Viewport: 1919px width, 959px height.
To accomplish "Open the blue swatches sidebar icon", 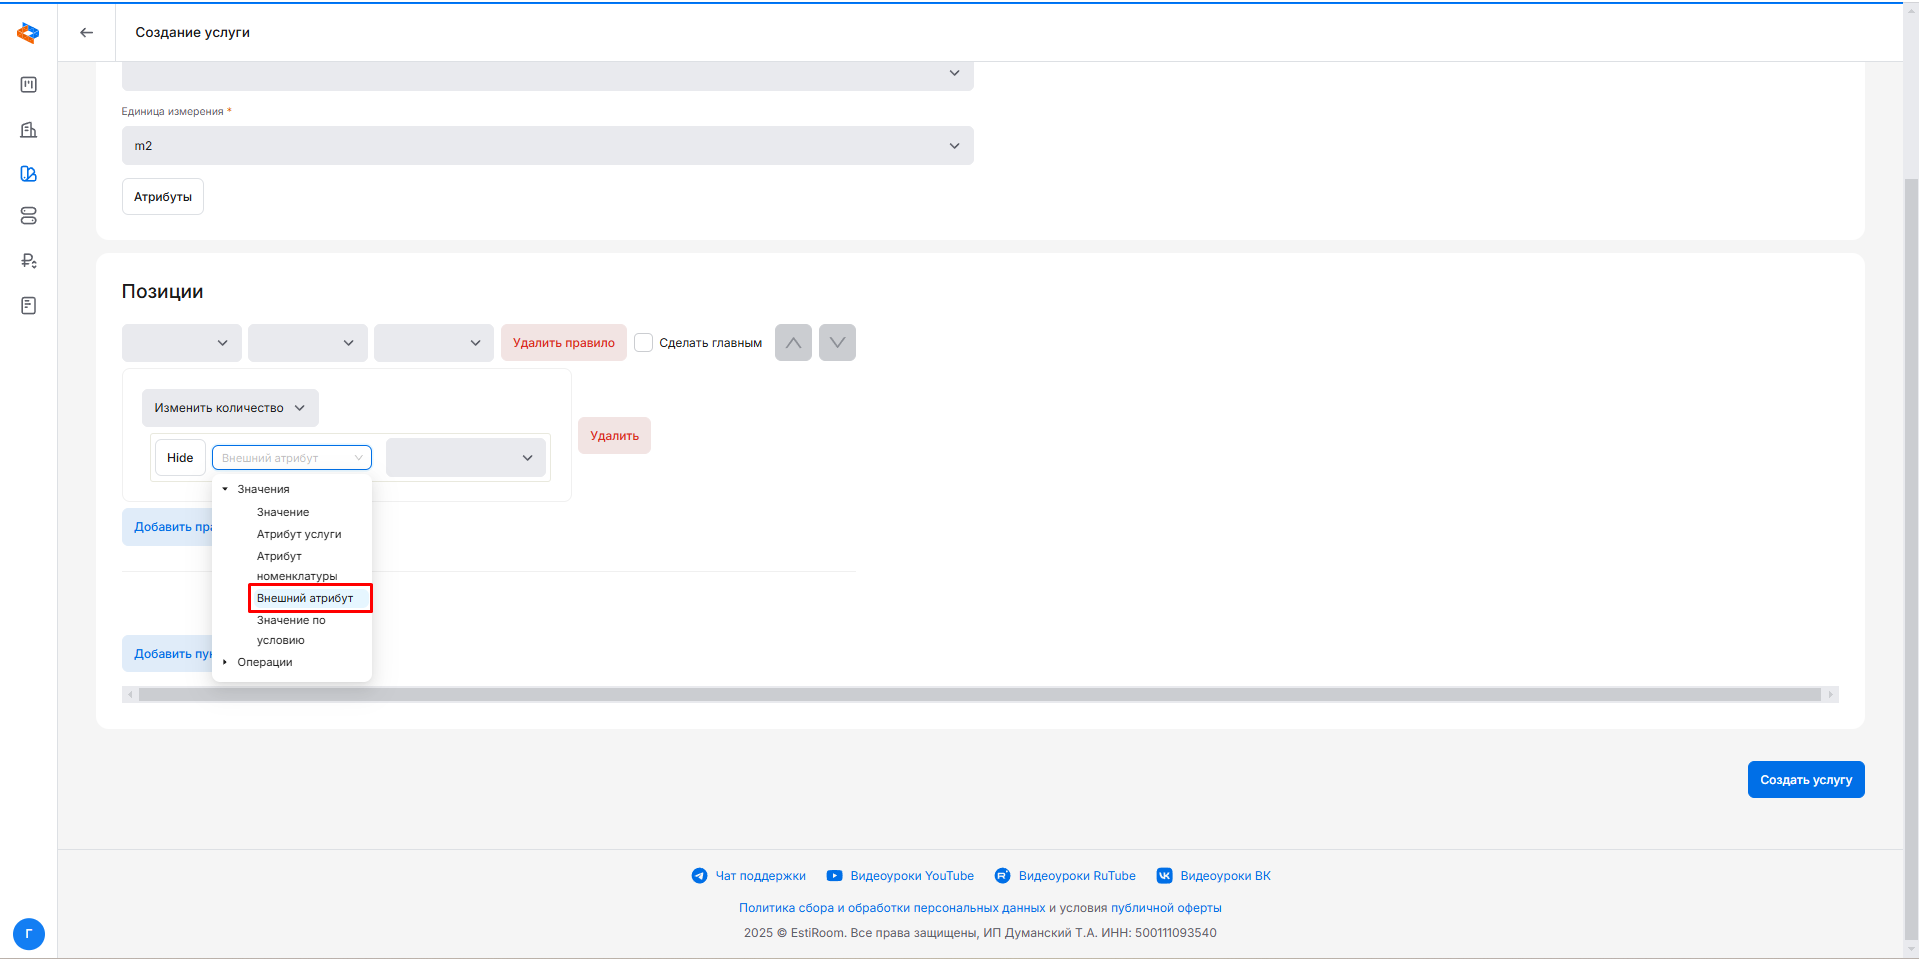I will tap(29, 174).
